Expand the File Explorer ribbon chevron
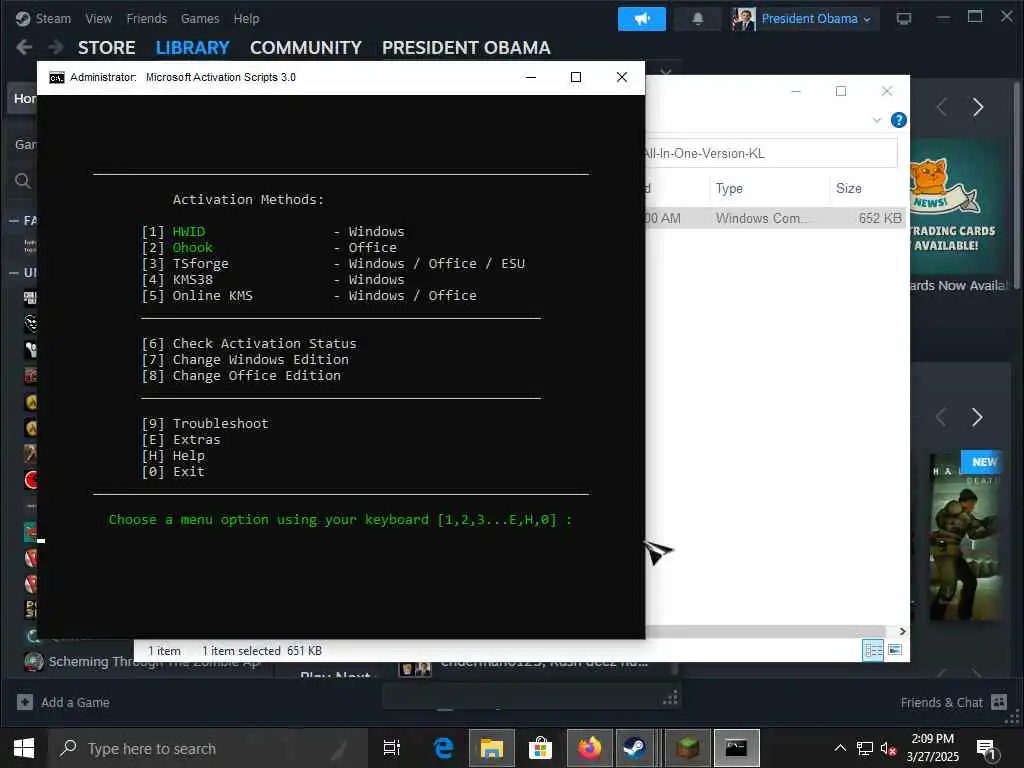Image resolution: width=1024 pixels, height=768 pixels. pos(877,120)
